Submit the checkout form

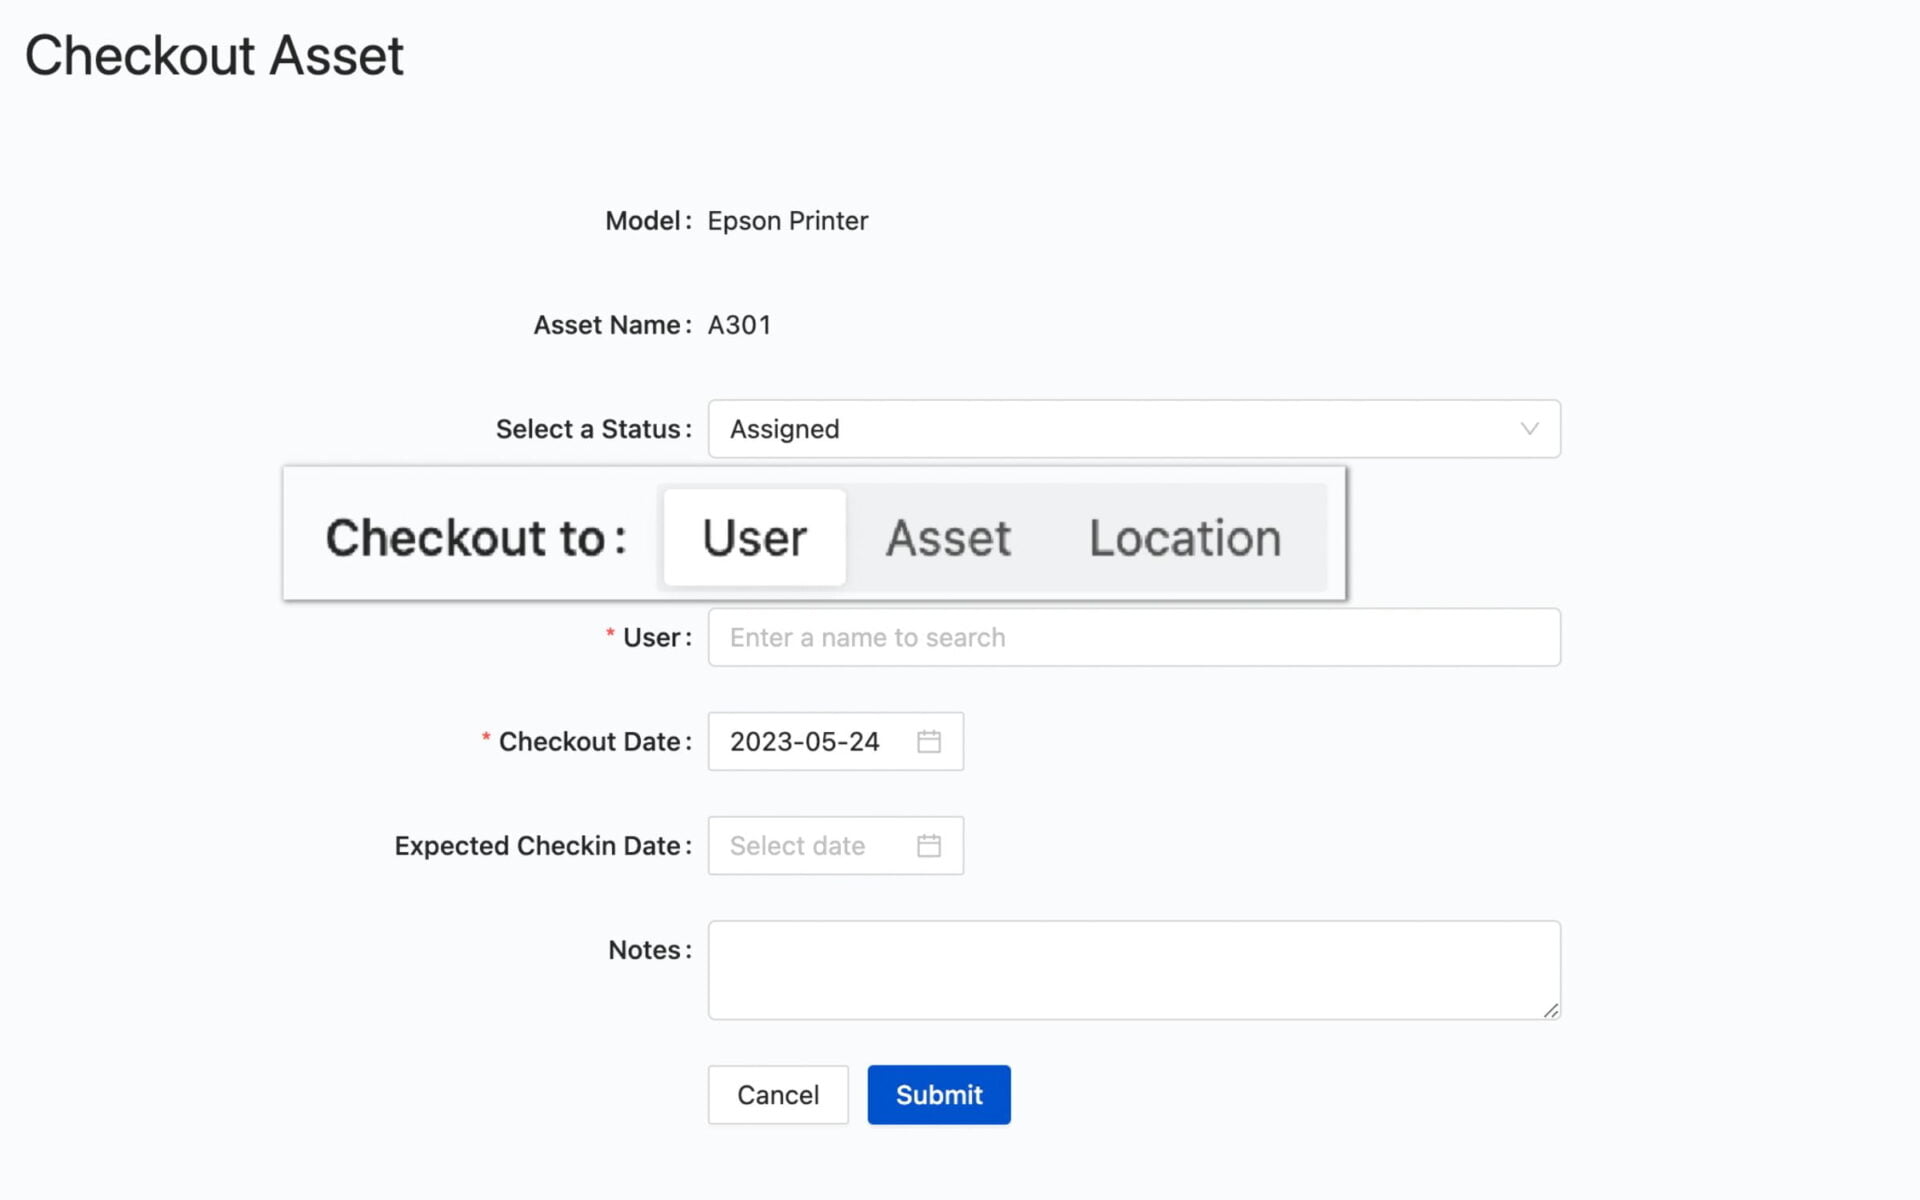tap(939, 1095)
